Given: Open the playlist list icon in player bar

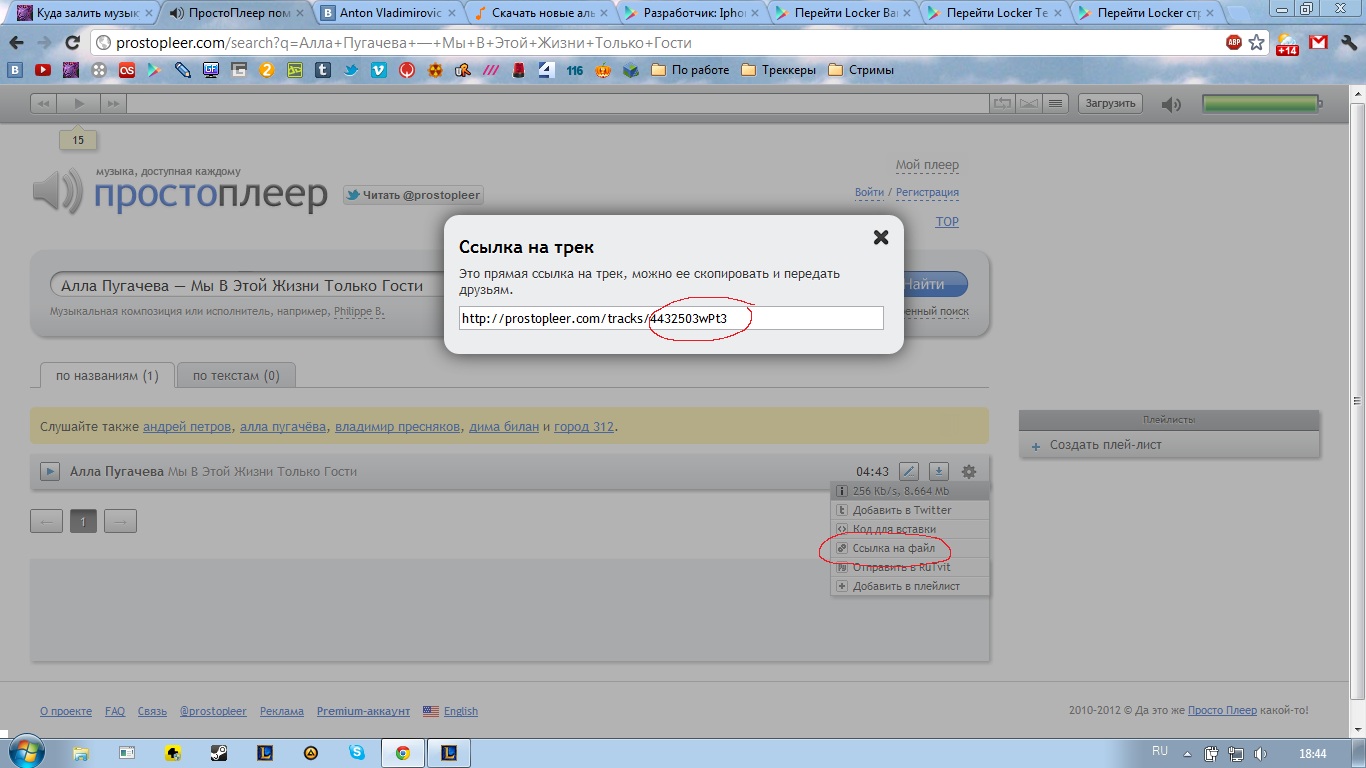Looking at the screenshot, I should (x=1057, y=103).
